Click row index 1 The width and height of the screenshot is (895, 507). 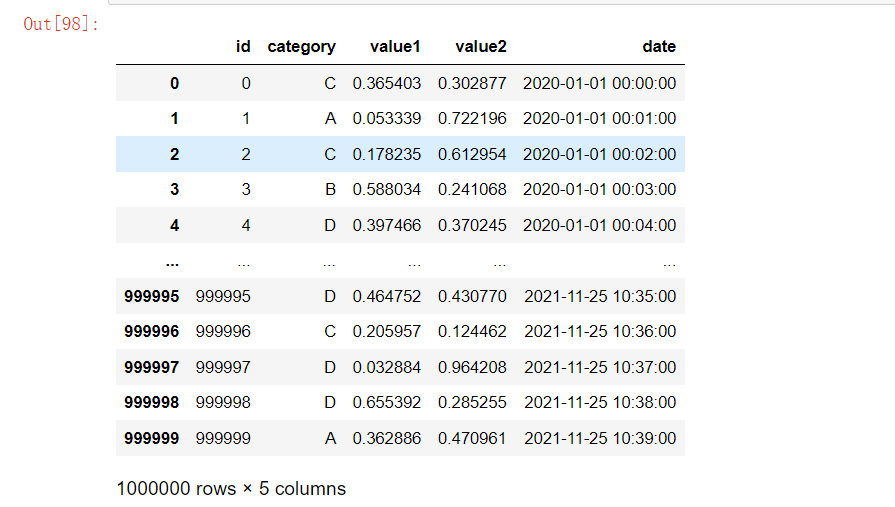click(175, 118)
